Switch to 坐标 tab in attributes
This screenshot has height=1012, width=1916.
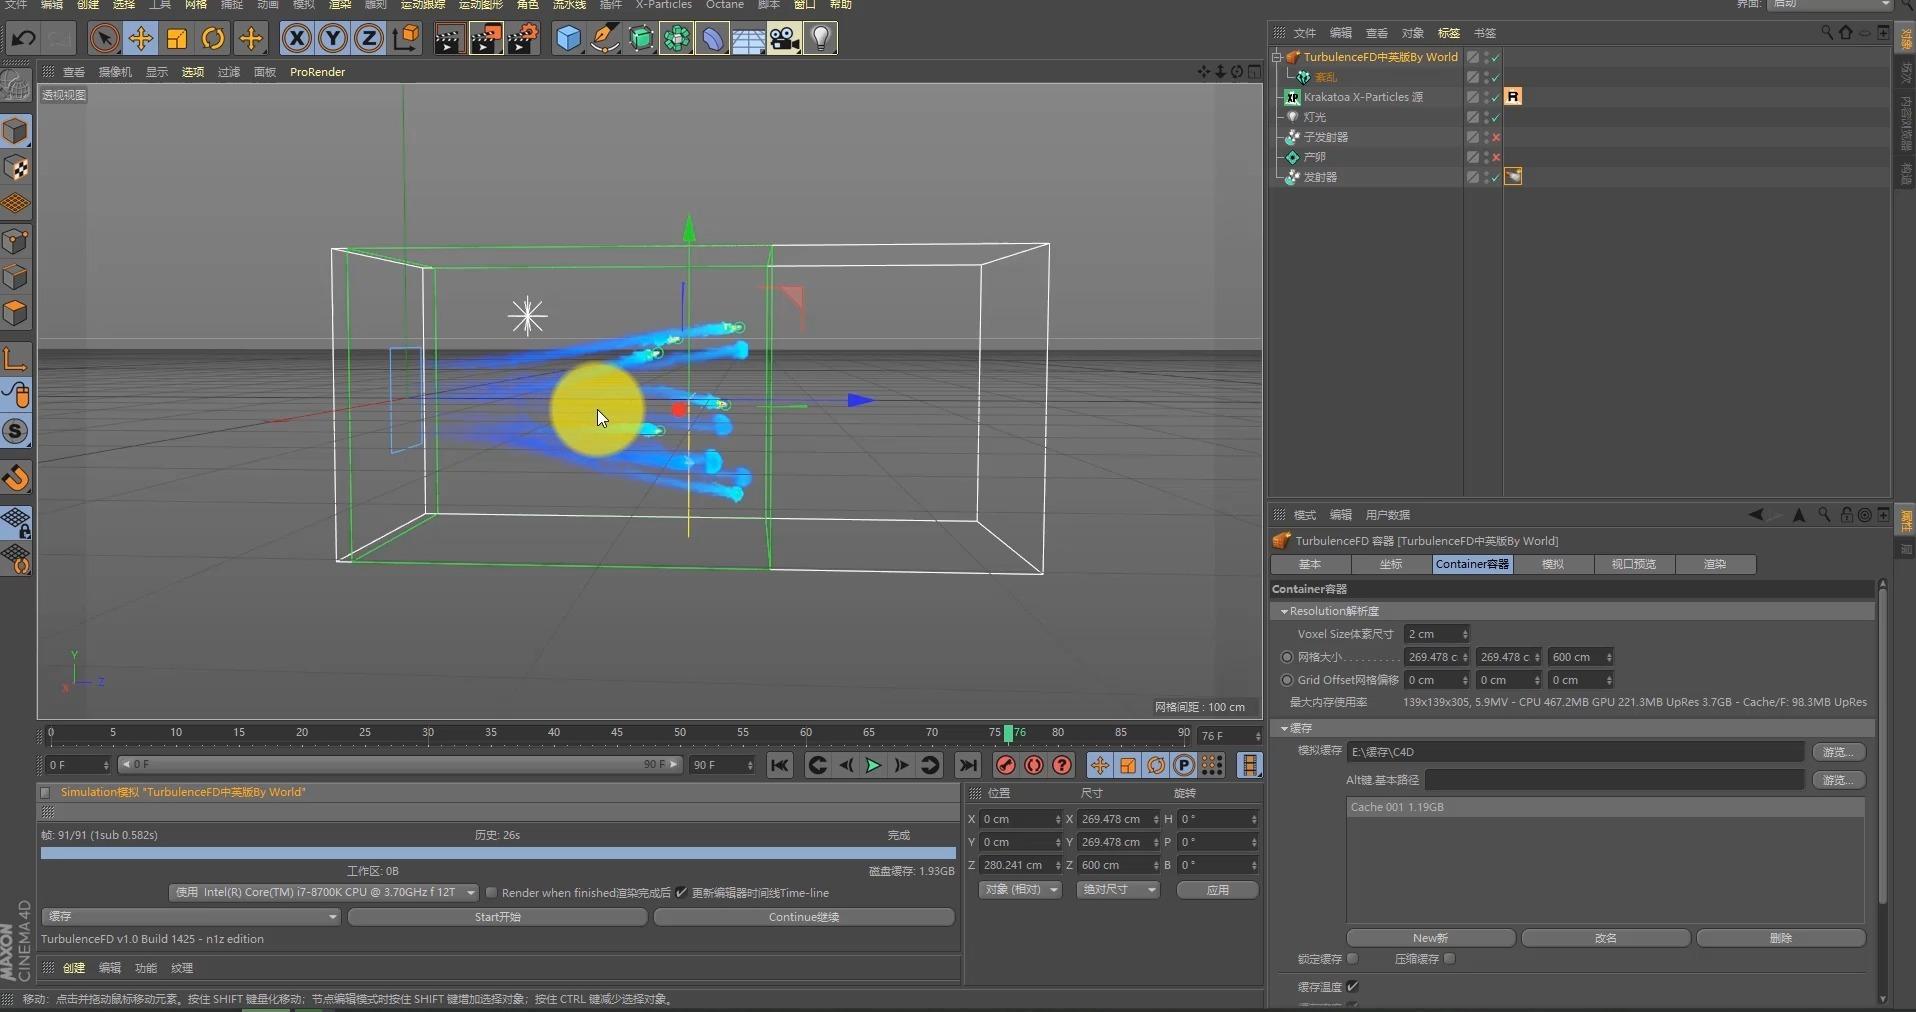pos(1391,564)
